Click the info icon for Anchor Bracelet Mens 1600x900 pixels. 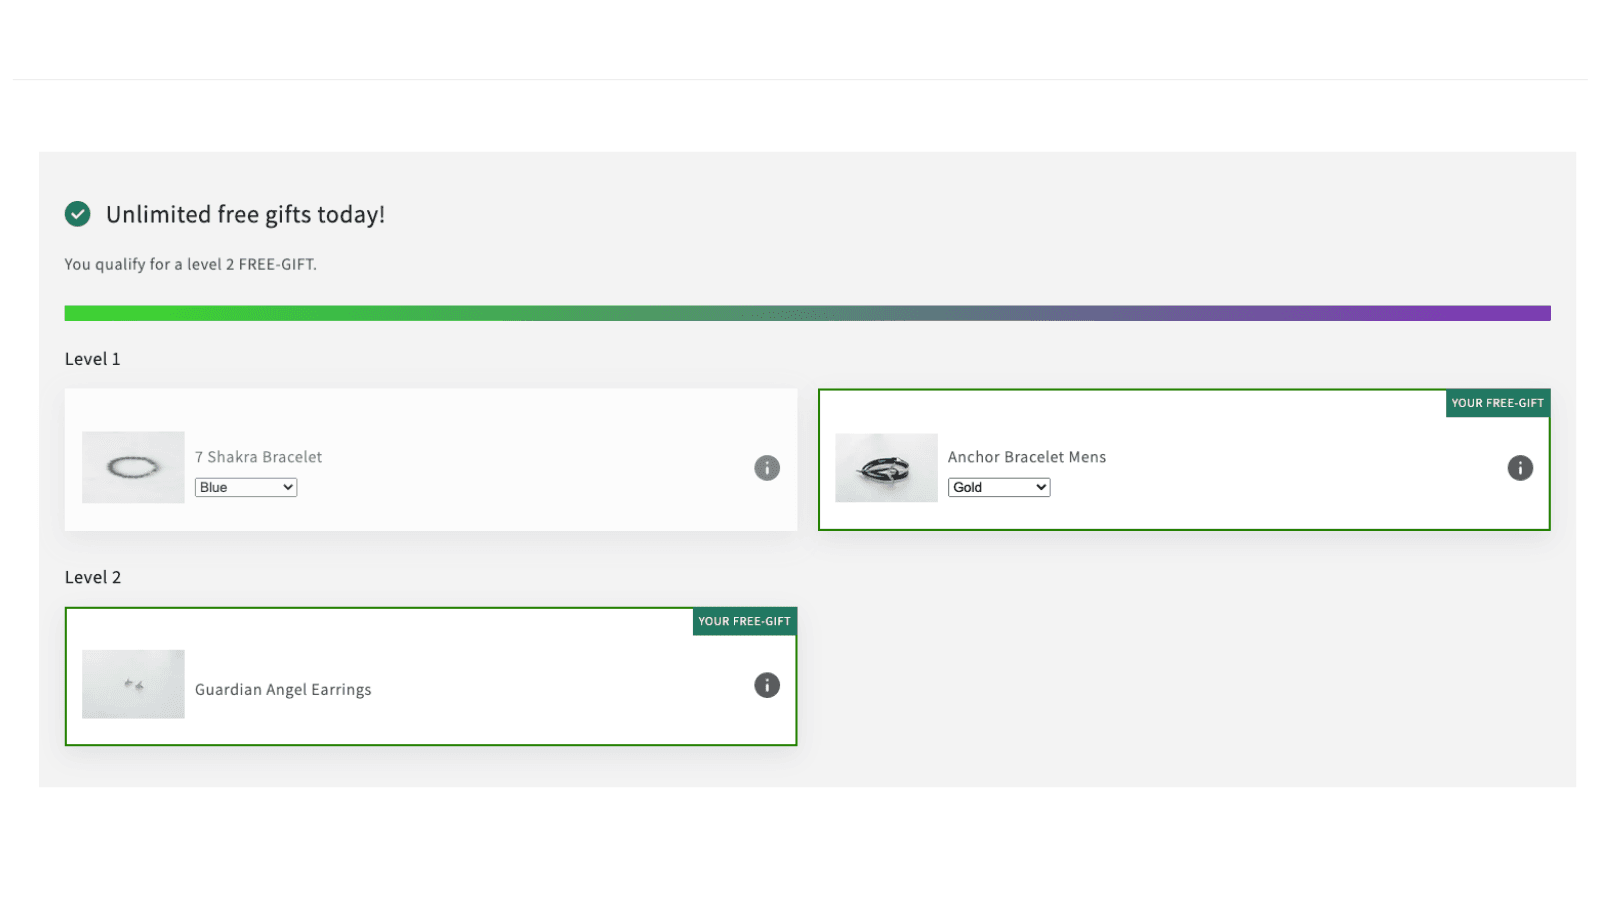tap(1520, 468)
